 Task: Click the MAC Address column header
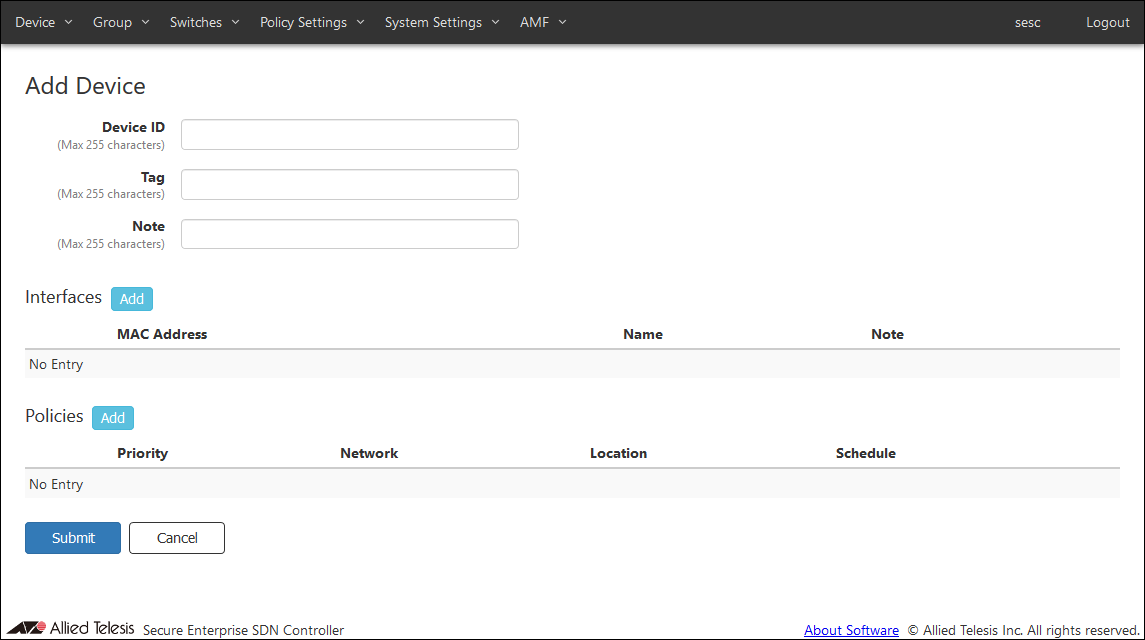[162, 334]
